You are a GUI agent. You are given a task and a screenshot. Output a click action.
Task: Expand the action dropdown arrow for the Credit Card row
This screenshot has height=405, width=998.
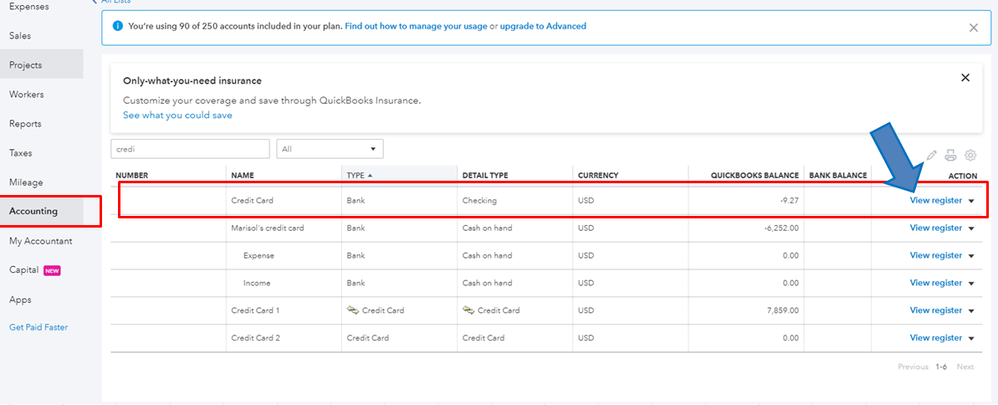[971, 201]
